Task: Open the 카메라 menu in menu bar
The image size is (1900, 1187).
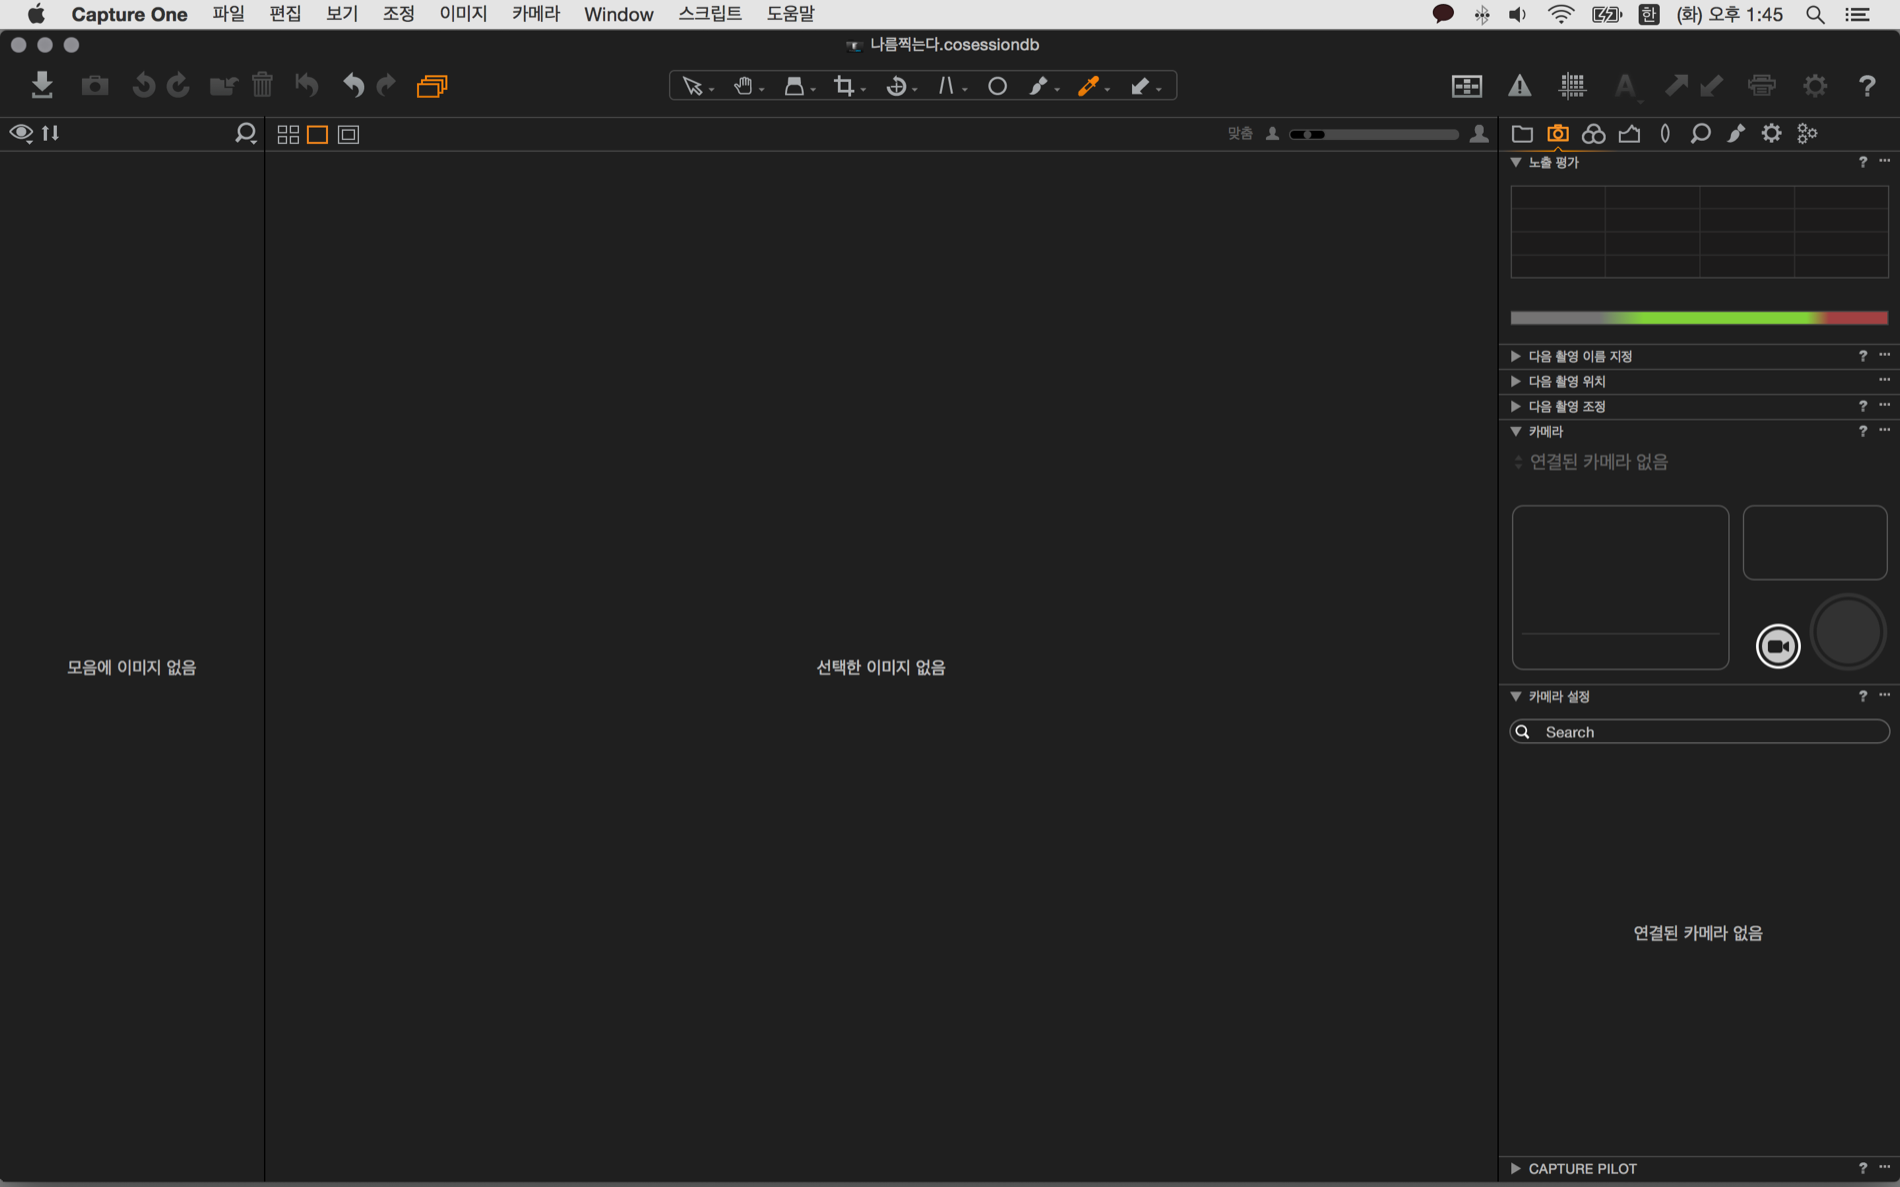Action: click(535, 14)
